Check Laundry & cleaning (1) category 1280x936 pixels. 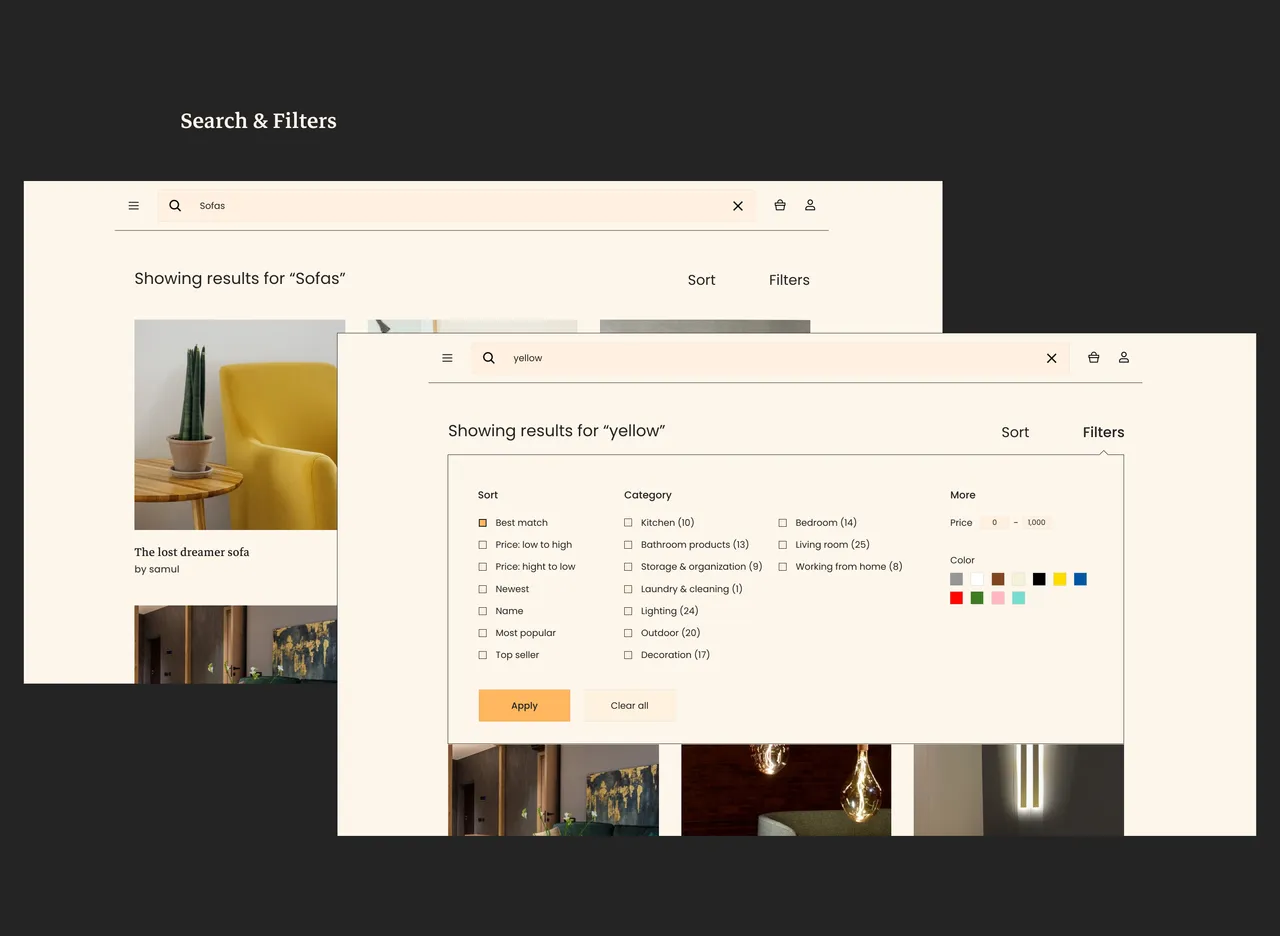click(628, 589)
